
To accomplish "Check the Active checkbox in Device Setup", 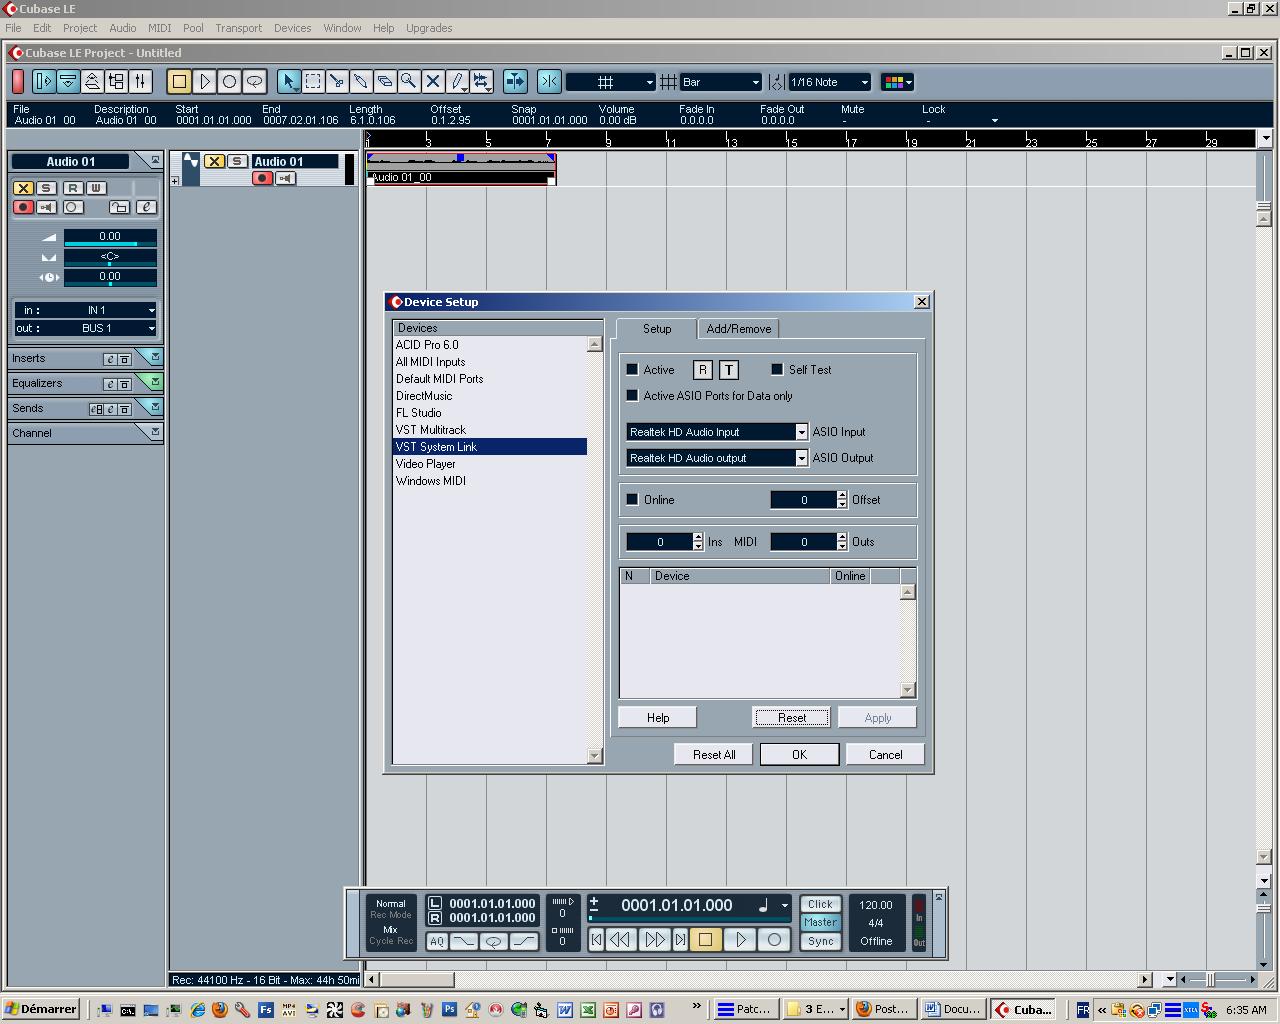I will (632, 370).
